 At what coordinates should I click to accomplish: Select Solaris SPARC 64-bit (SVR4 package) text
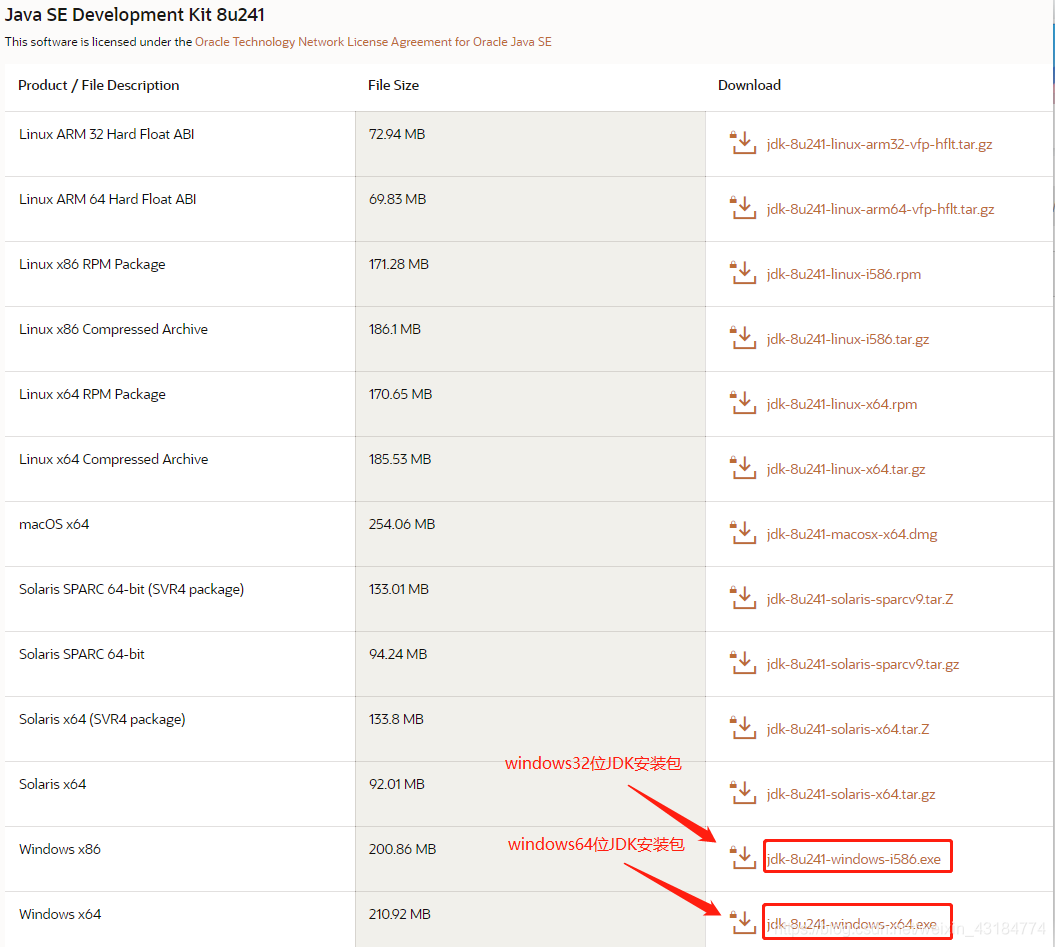tap(131, 589)
